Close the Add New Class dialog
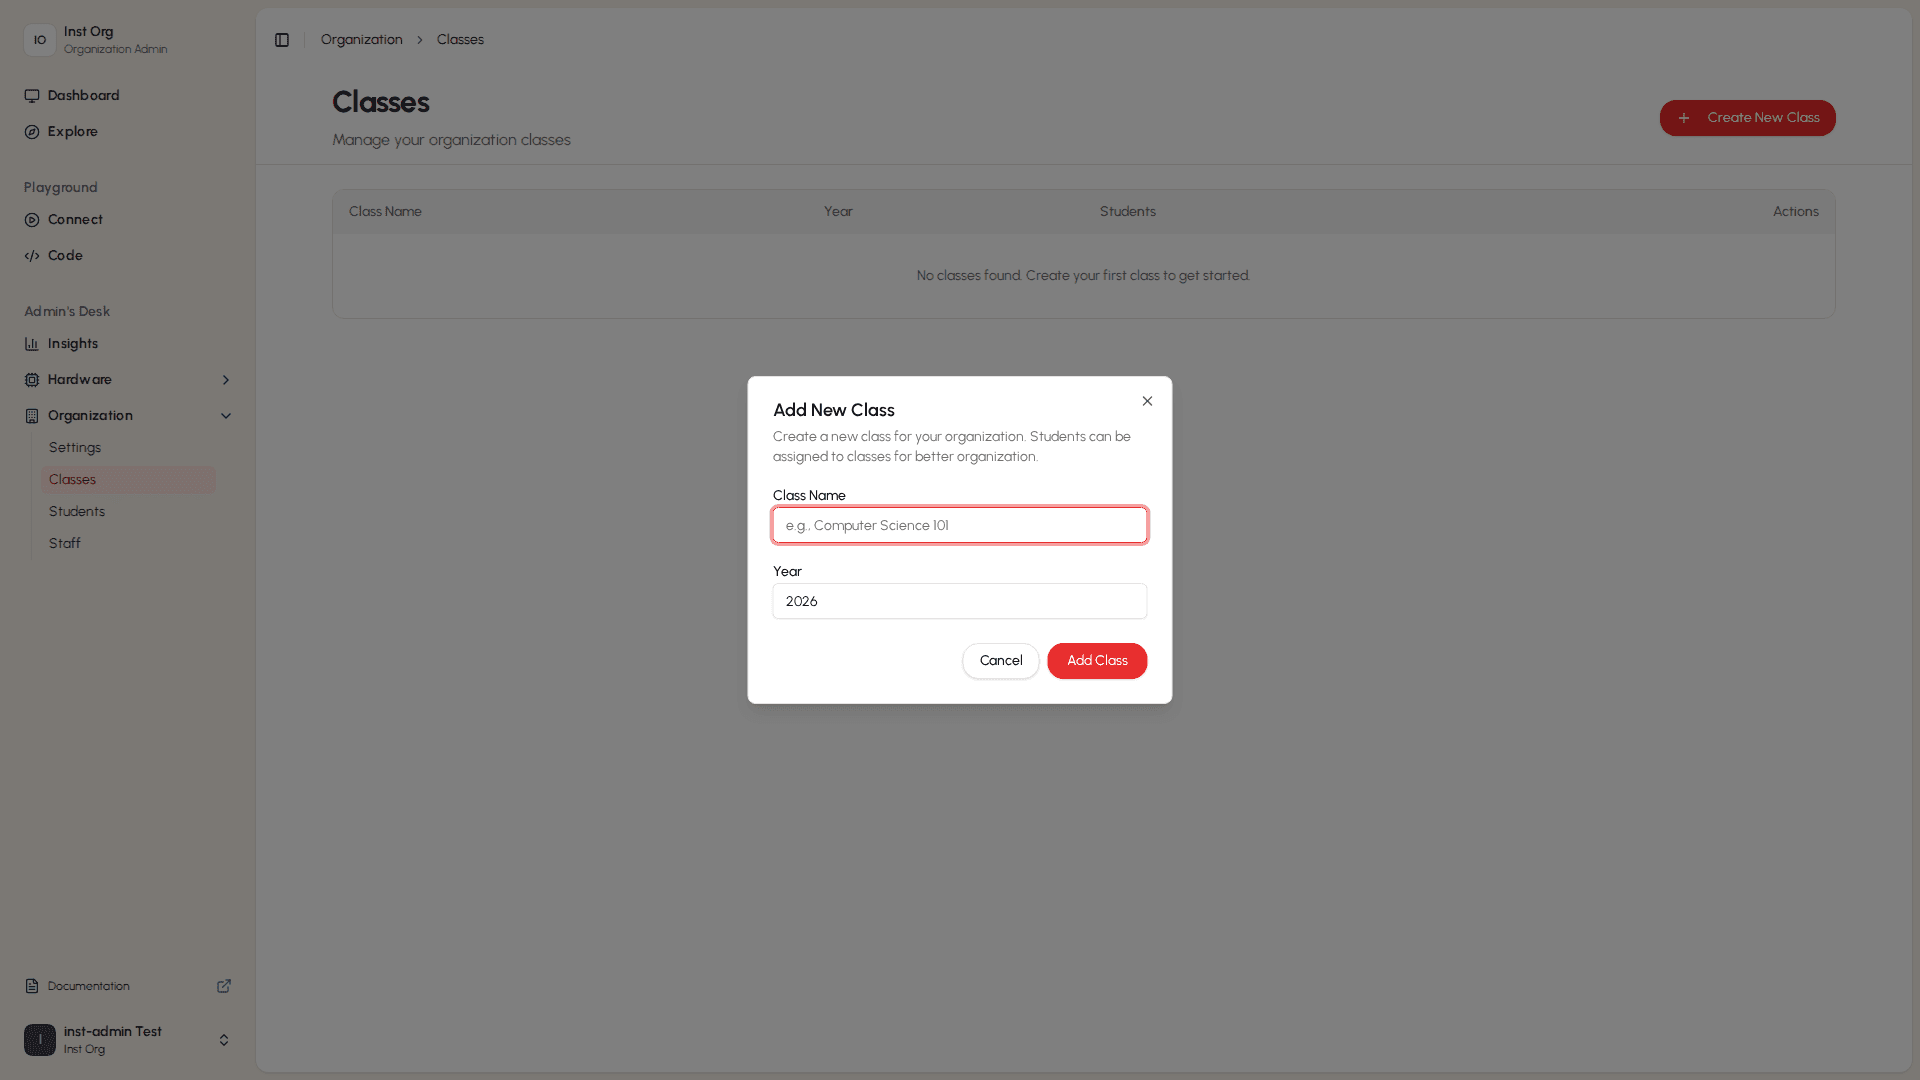 click(x=1147, y=401)
